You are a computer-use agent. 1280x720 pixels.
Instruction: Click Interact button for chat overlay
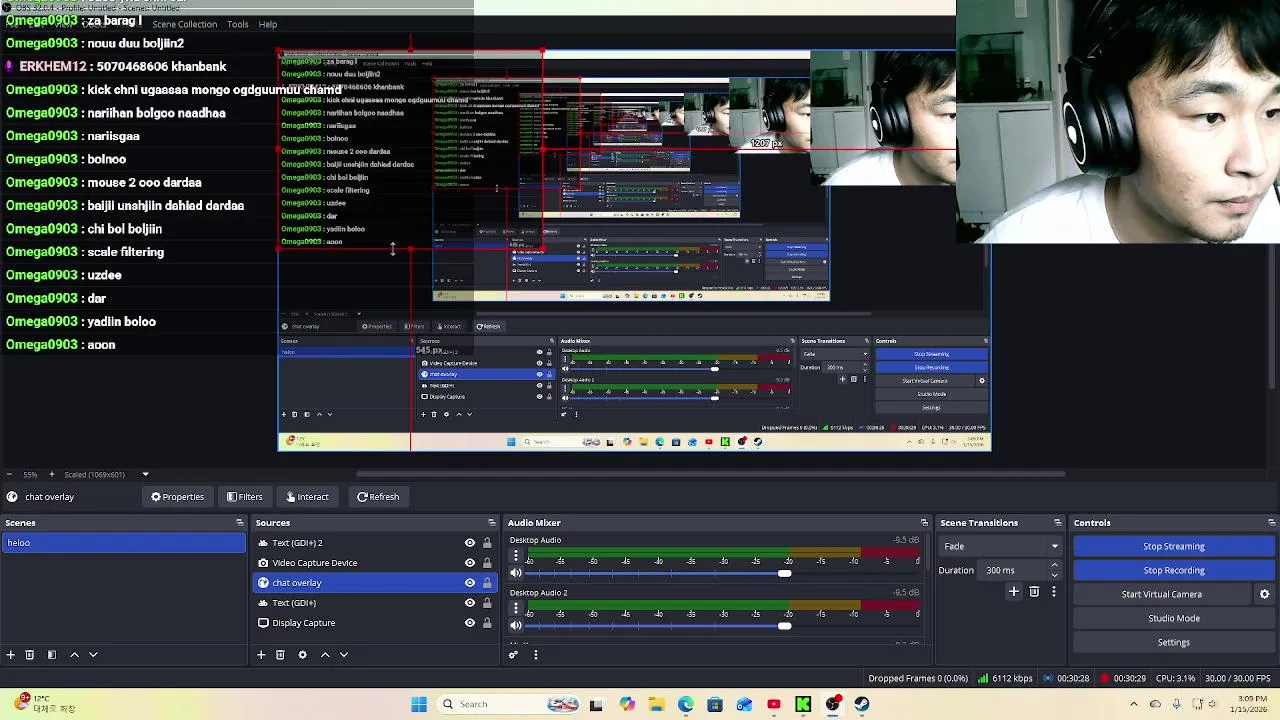pyautogui.click(x=307, y=497)
